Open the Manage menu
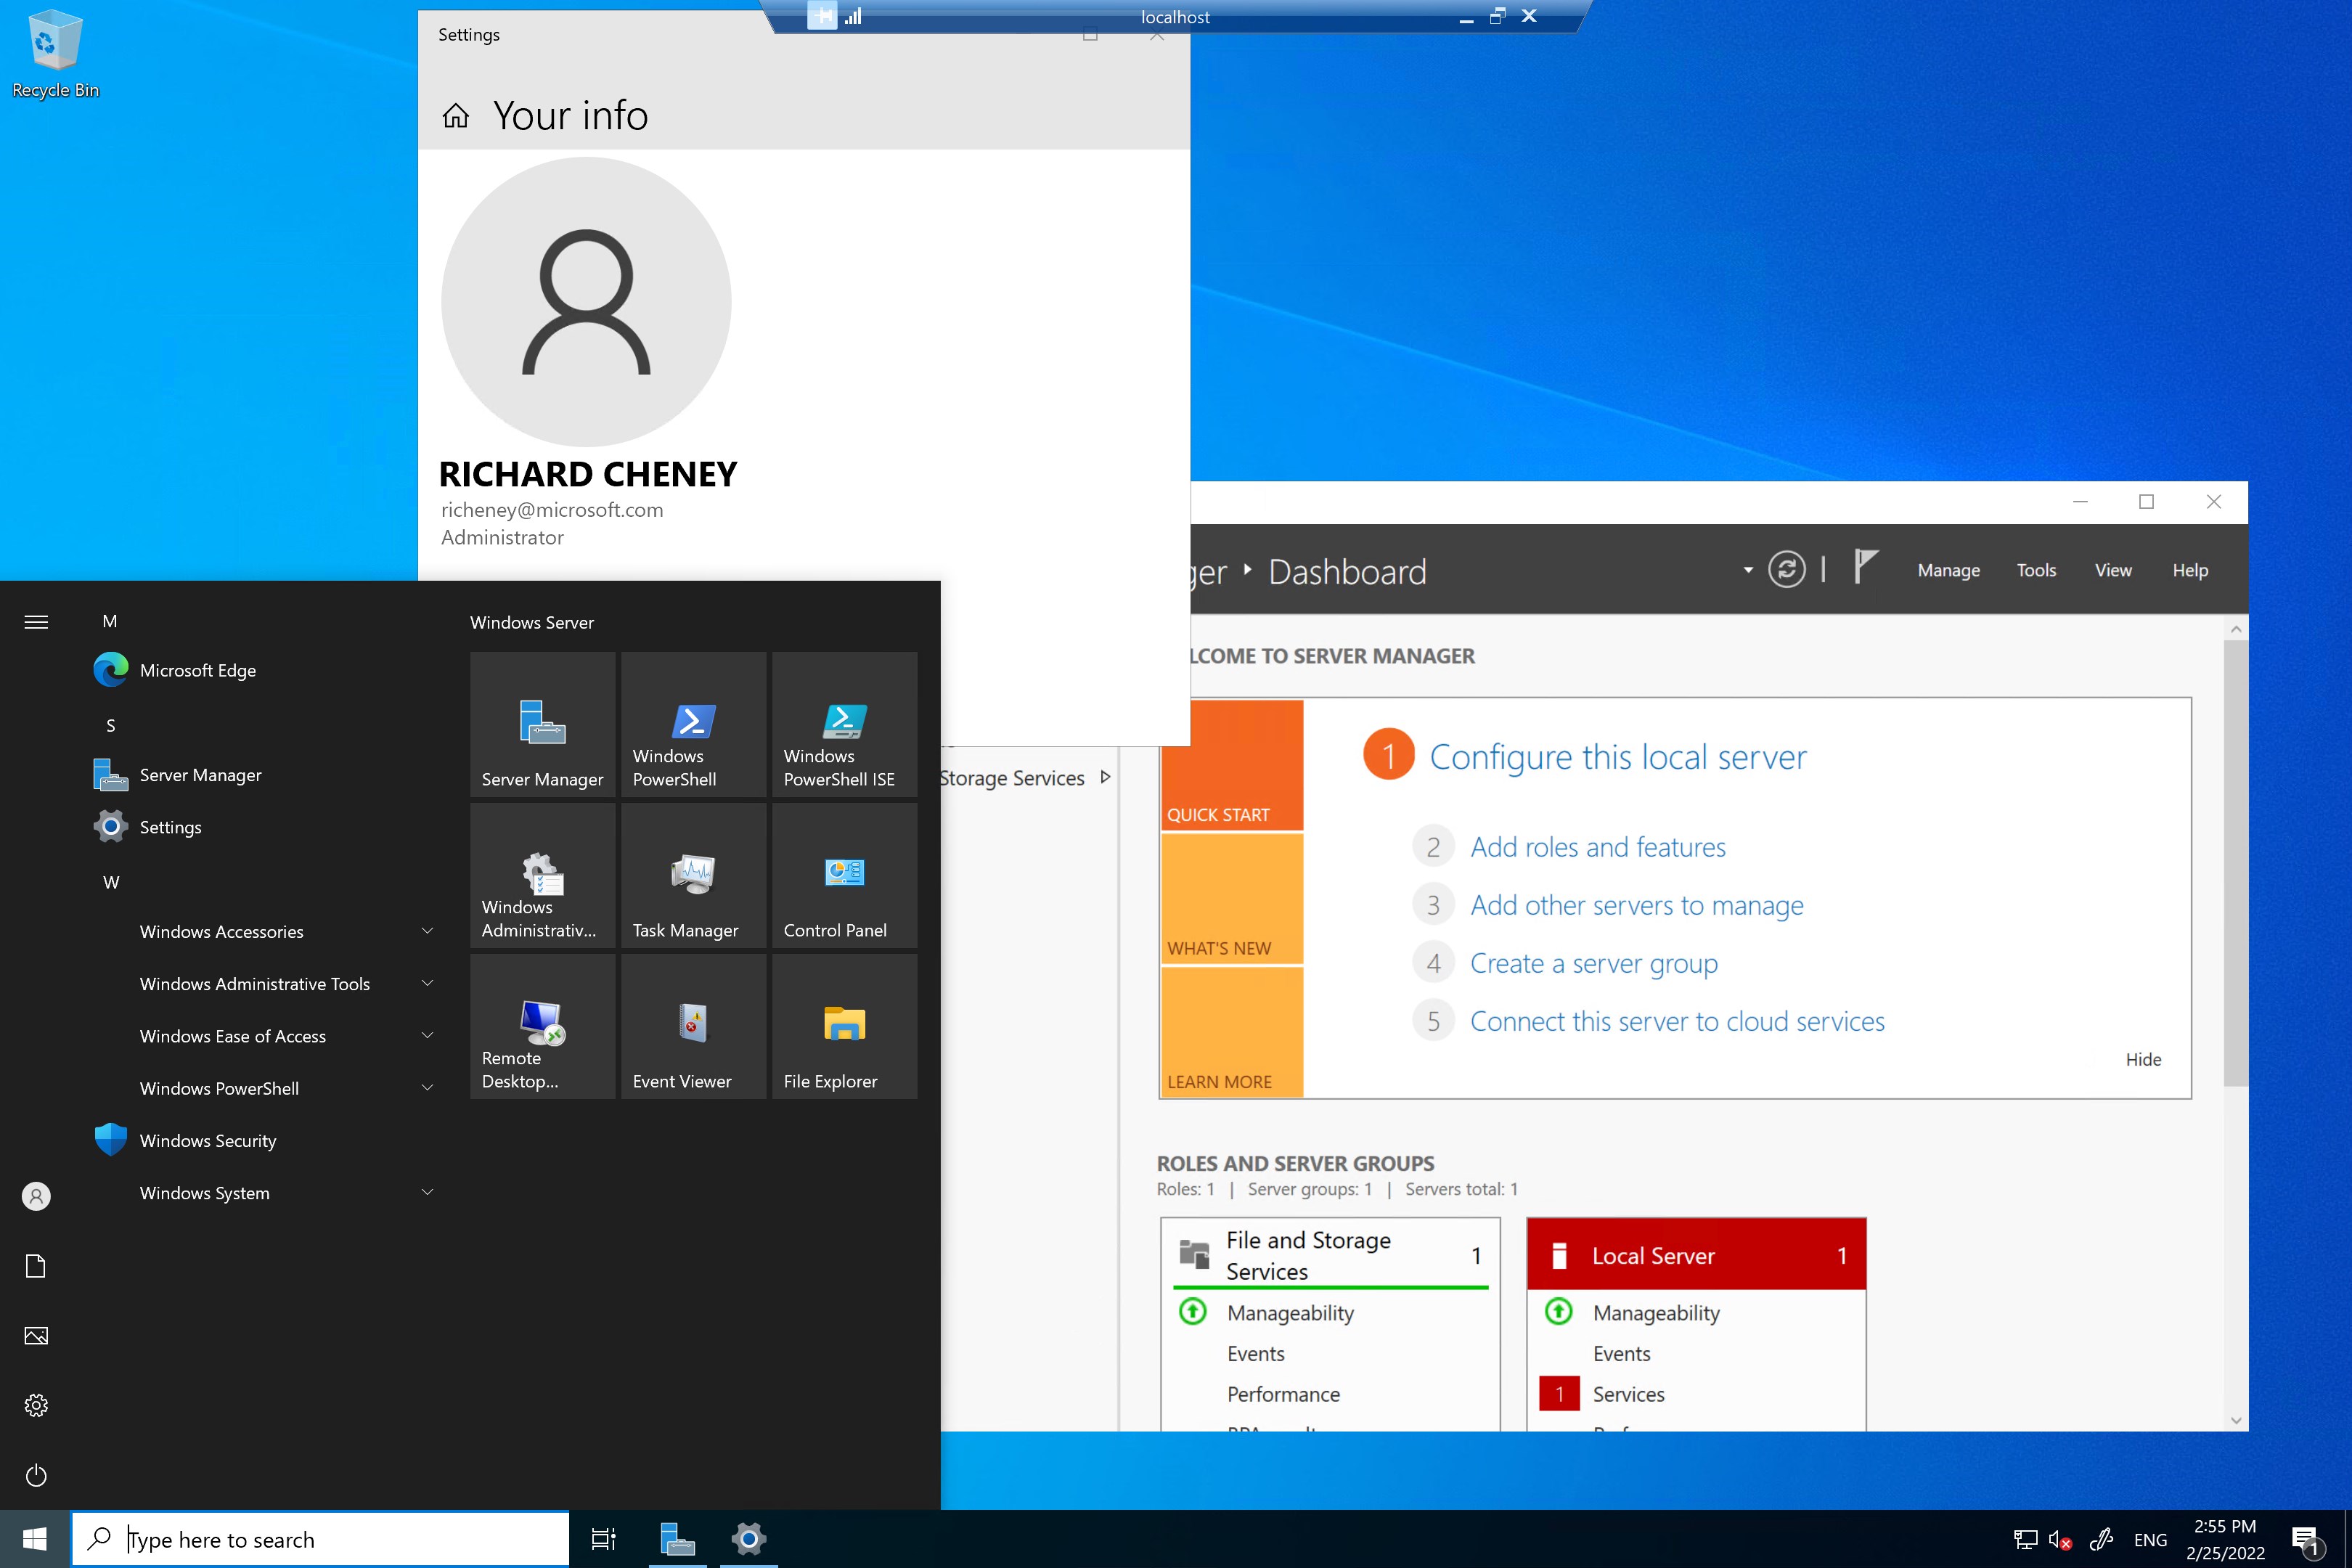This screenshot has height=1568, width=2352. tap(1948, 570)
